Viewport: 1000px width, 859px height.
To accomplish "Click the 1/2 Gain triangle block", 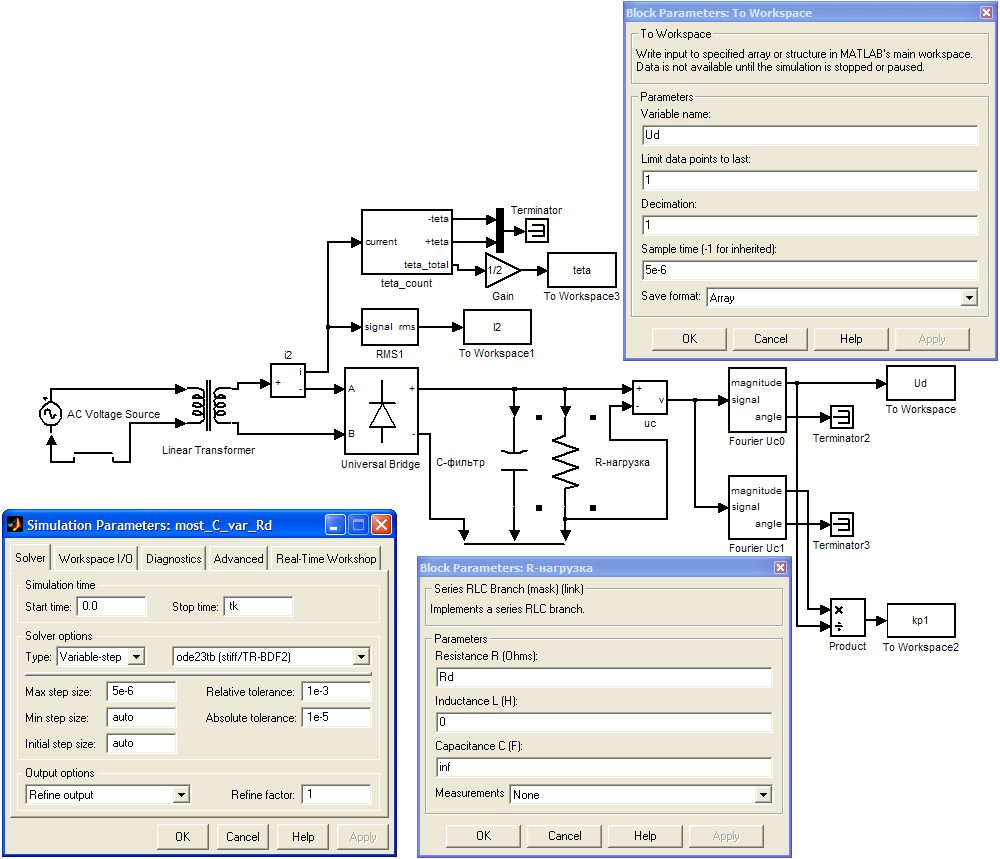I will 501,270.
